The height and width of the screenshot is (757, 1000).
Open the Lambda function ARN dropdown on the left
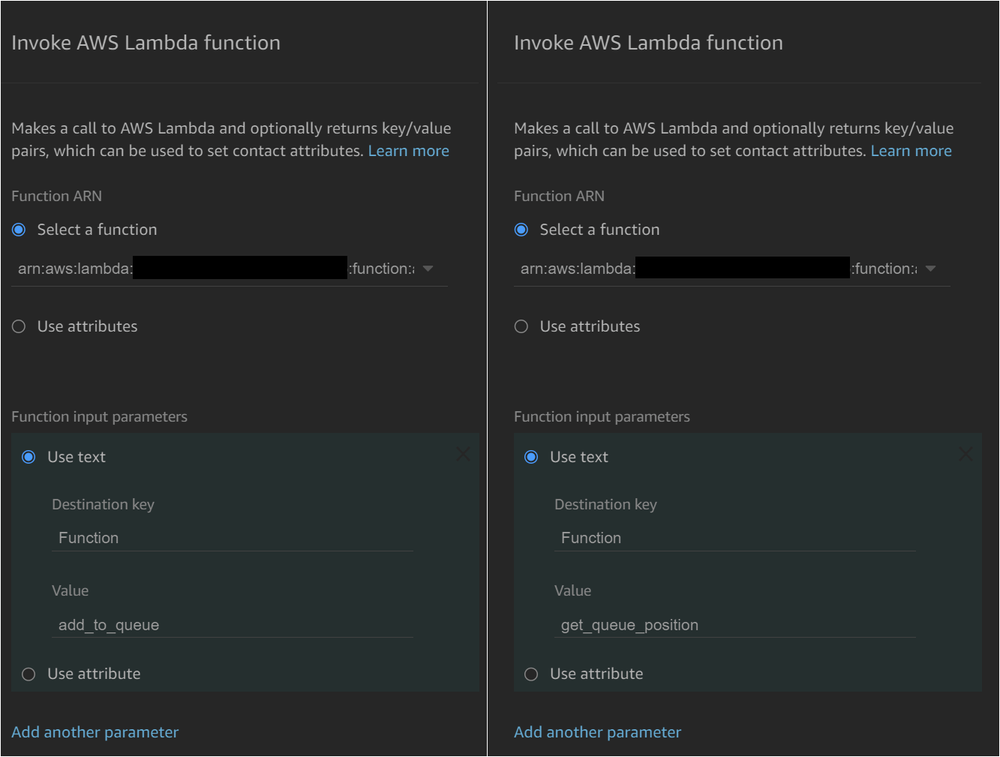tap(428, 268)
